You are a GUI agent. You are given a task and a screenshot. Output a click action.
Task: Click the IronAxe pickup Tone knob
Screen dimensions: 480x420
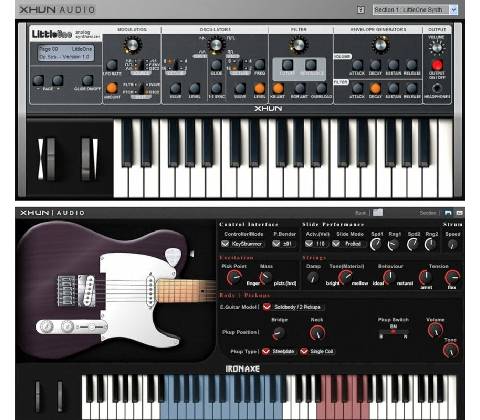pyautogui.click(x=450, y=351)
